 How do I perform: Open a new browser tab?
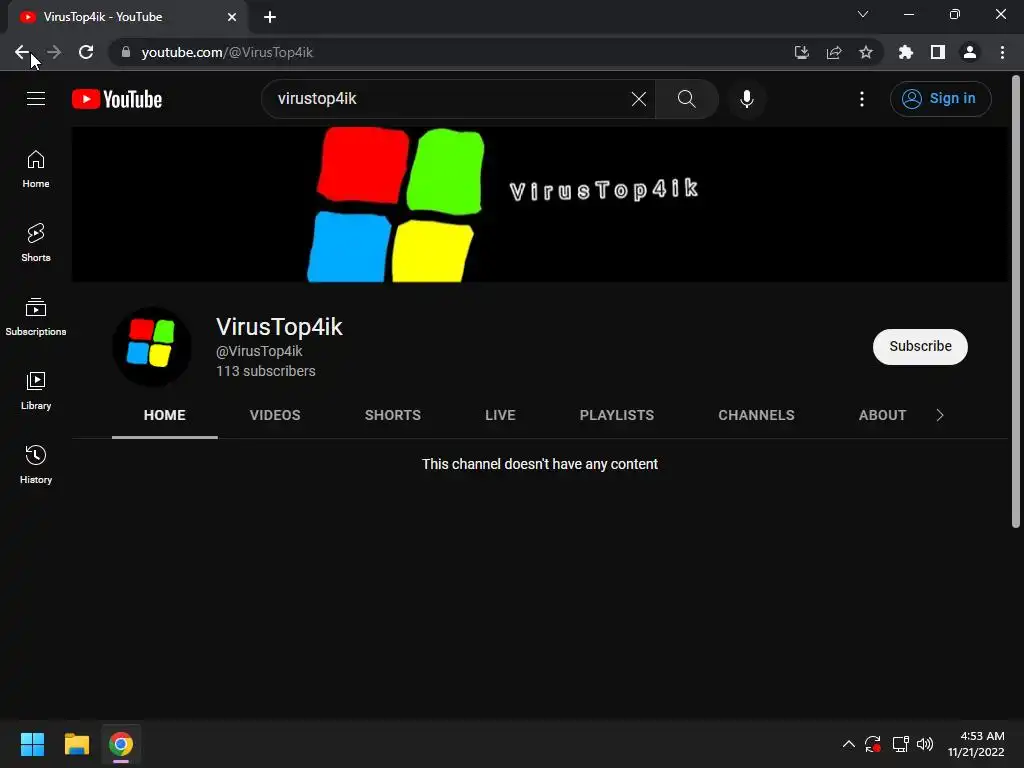click(270, 17)
